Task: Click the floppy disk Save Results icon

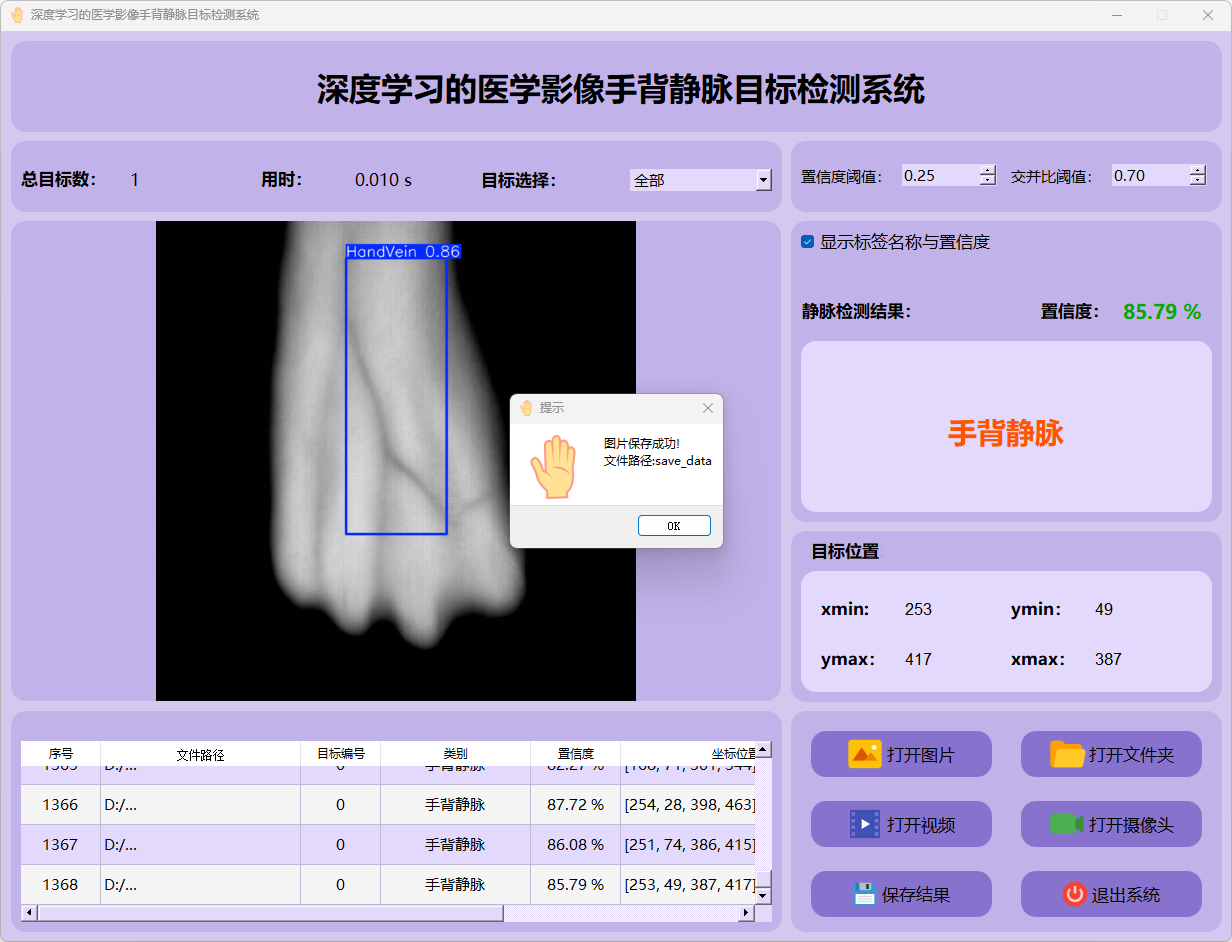Action: [x=864, y=894]
